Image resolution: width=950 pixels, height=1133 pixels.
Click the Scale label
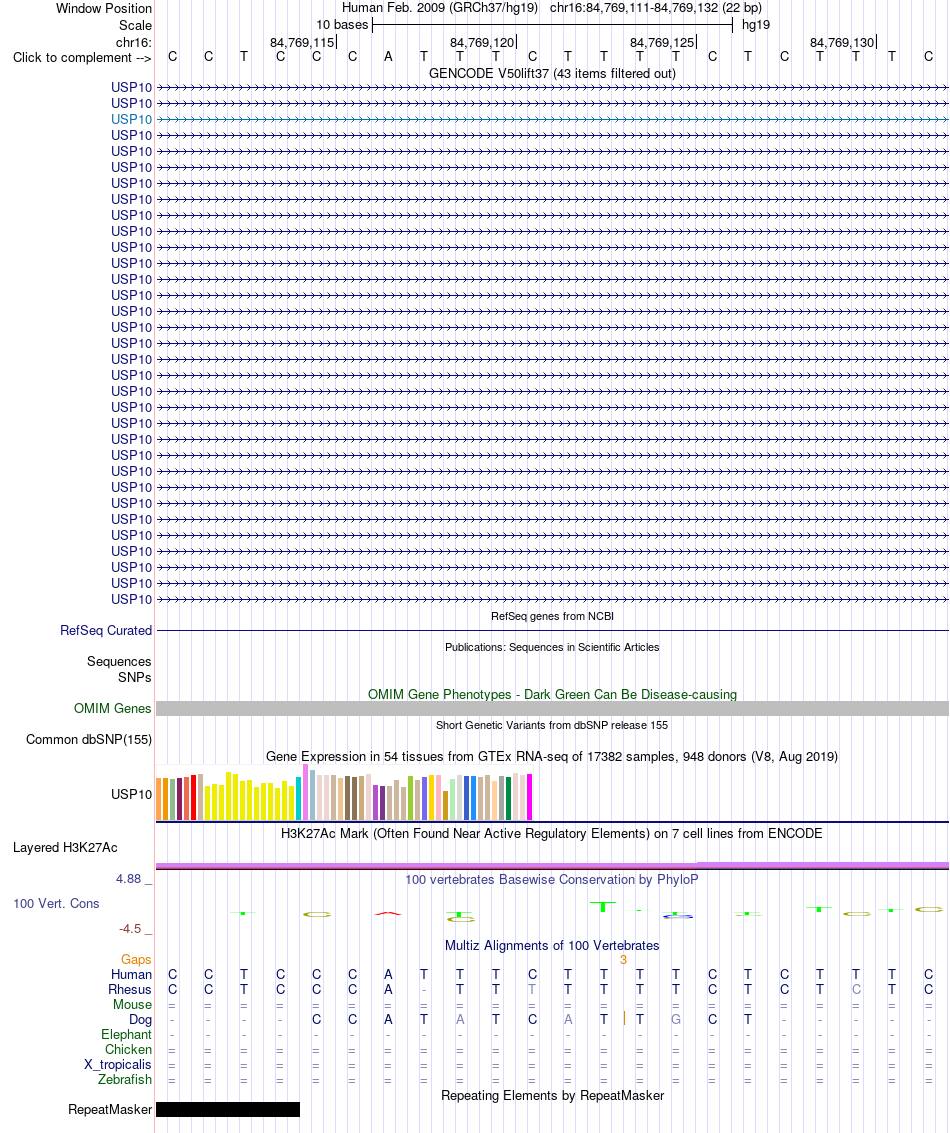135,25
